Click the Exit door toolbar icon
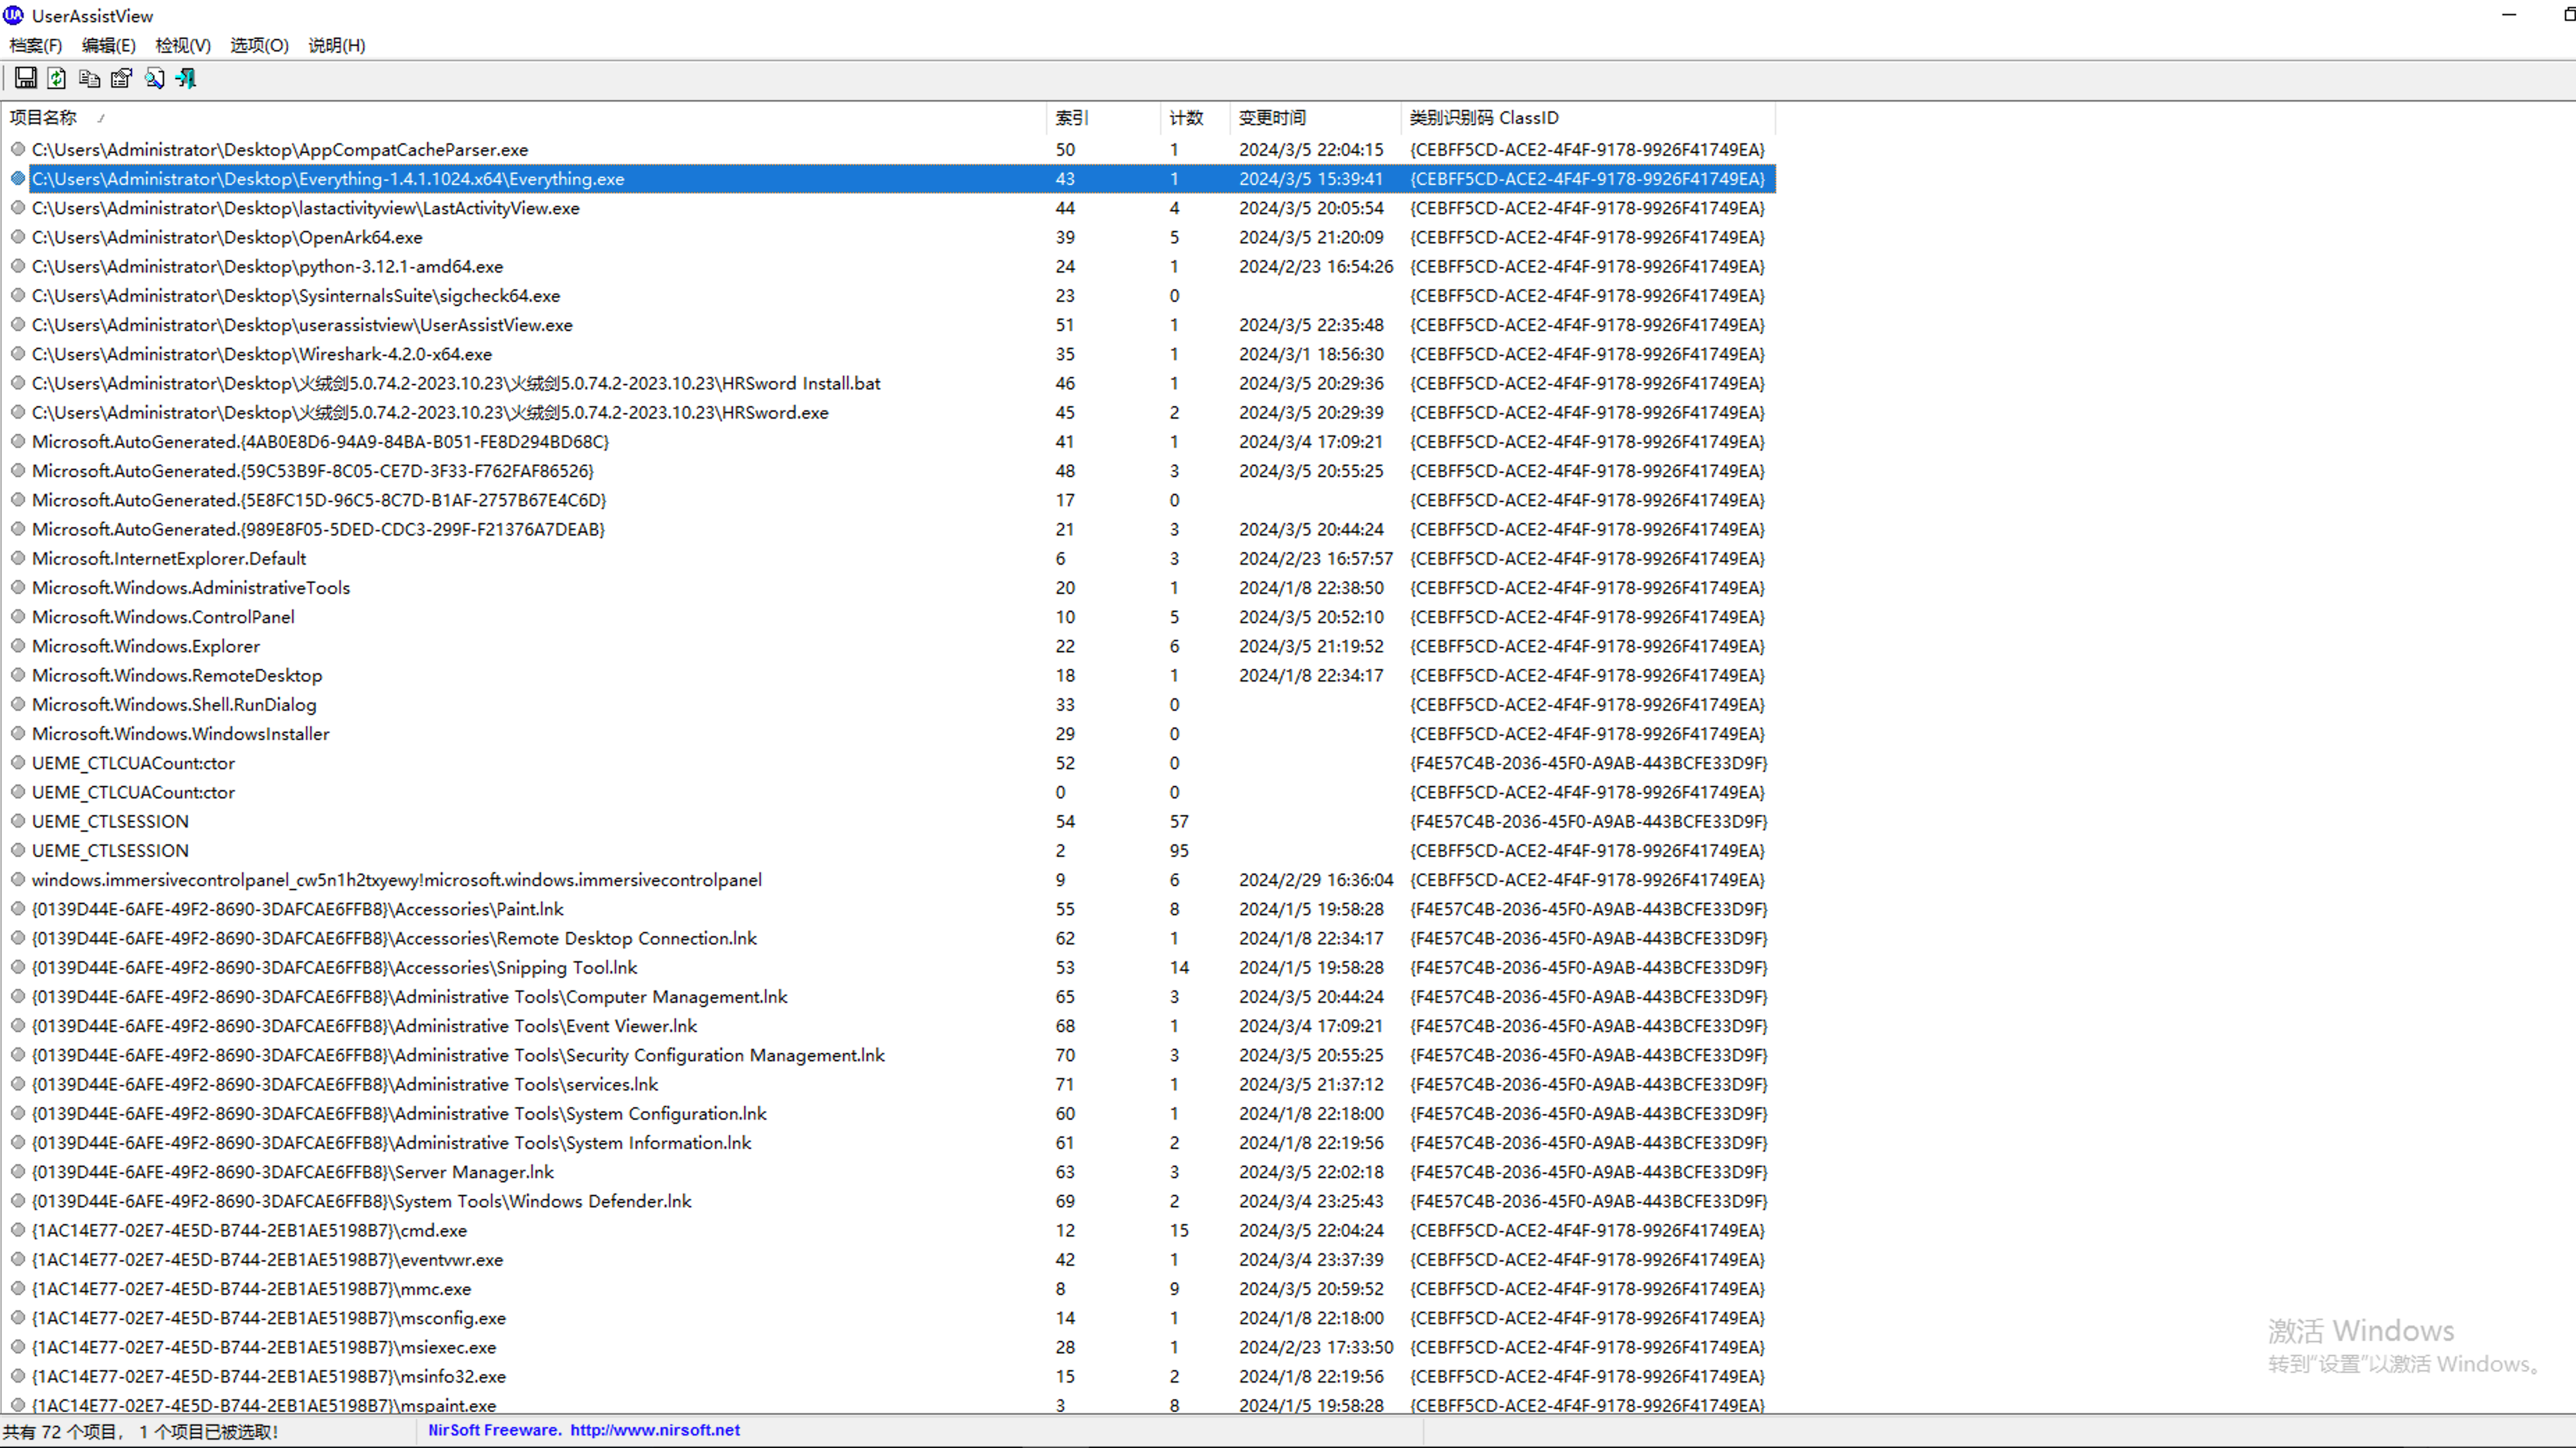The image size is (2576, 1448). [x=186, y=78]
